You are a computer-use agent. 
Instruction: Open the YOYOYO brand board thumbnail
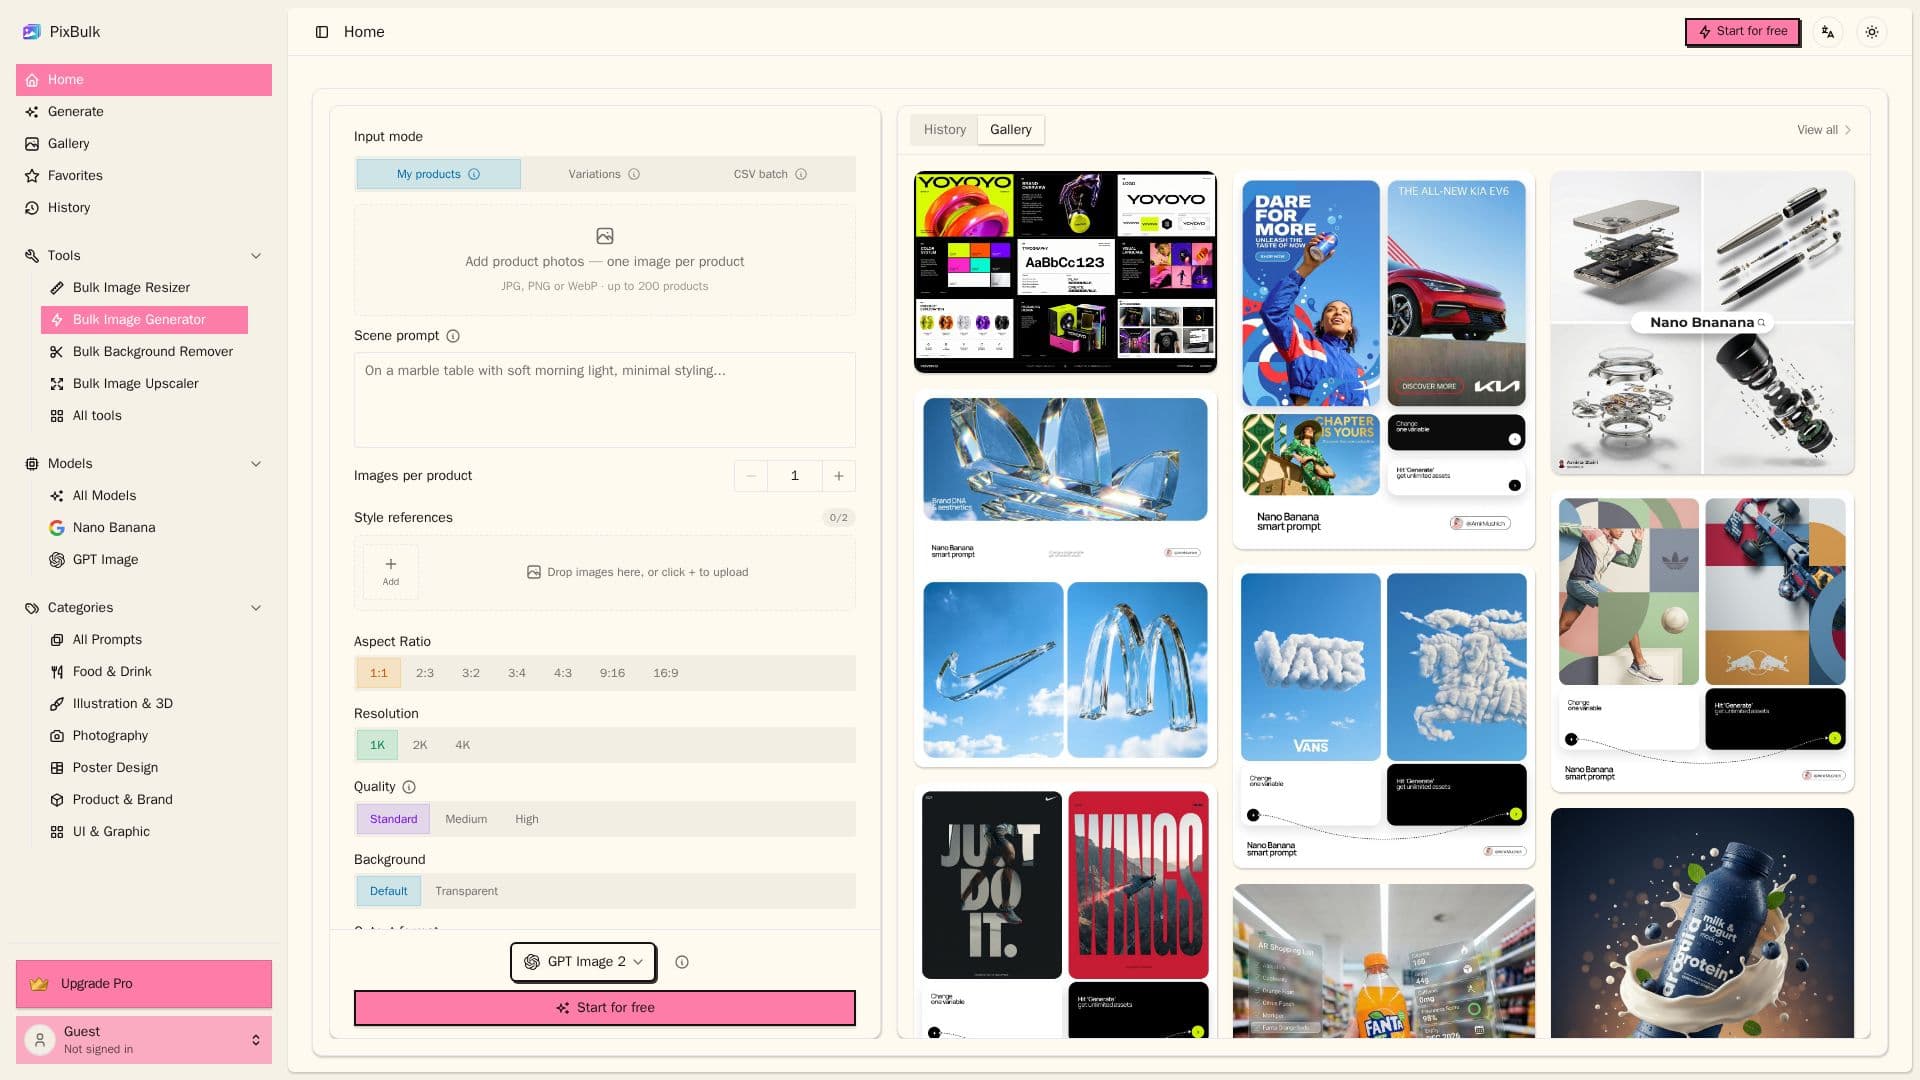1065,272
